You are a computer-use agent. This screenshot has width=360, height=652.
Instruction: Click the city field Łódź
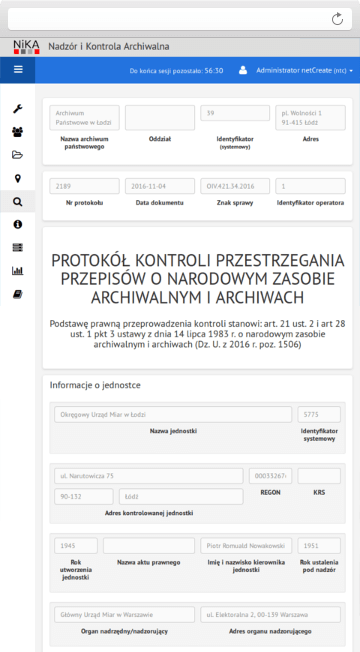click(181, 496)
